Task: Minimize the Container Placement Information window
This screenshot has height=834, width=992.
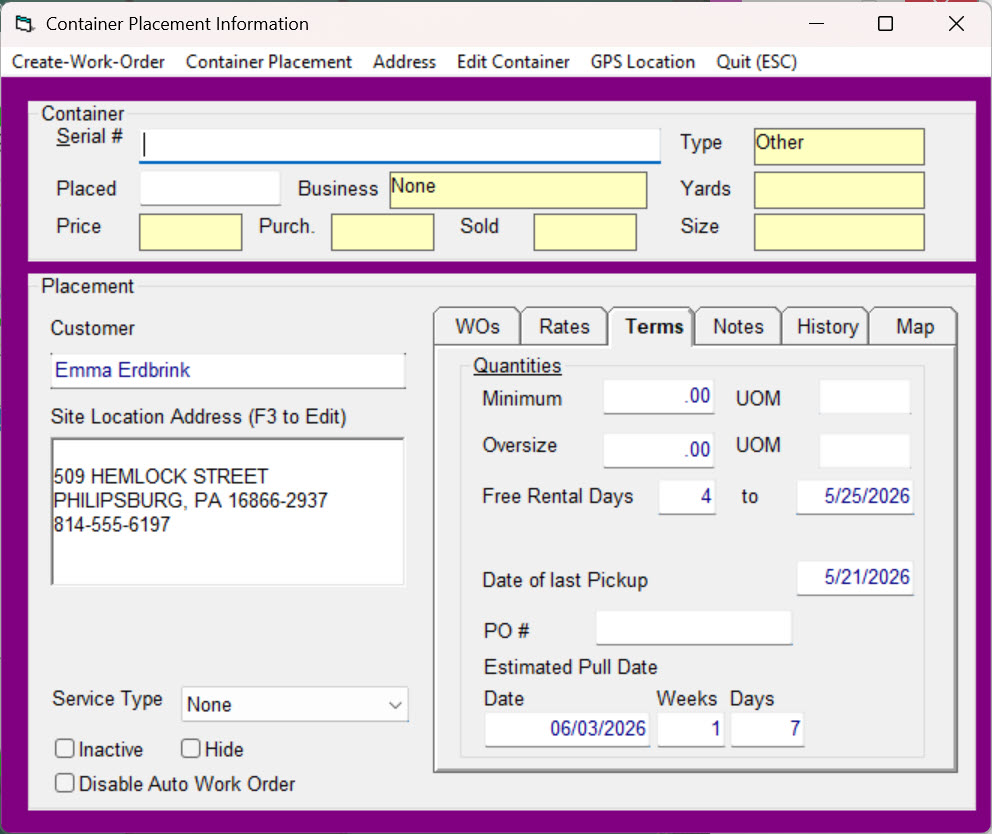Action: [x=817, y=24]
